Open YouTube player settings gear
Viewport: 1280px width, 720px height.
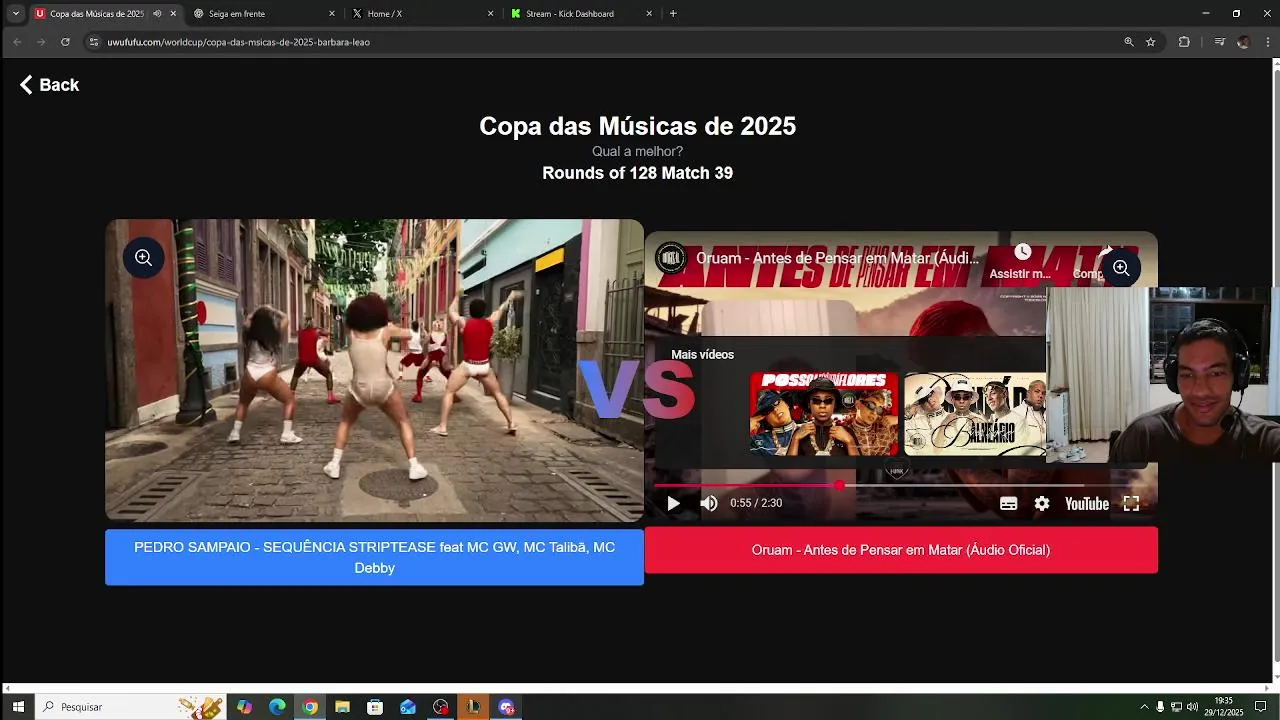tap(1042, 503)
